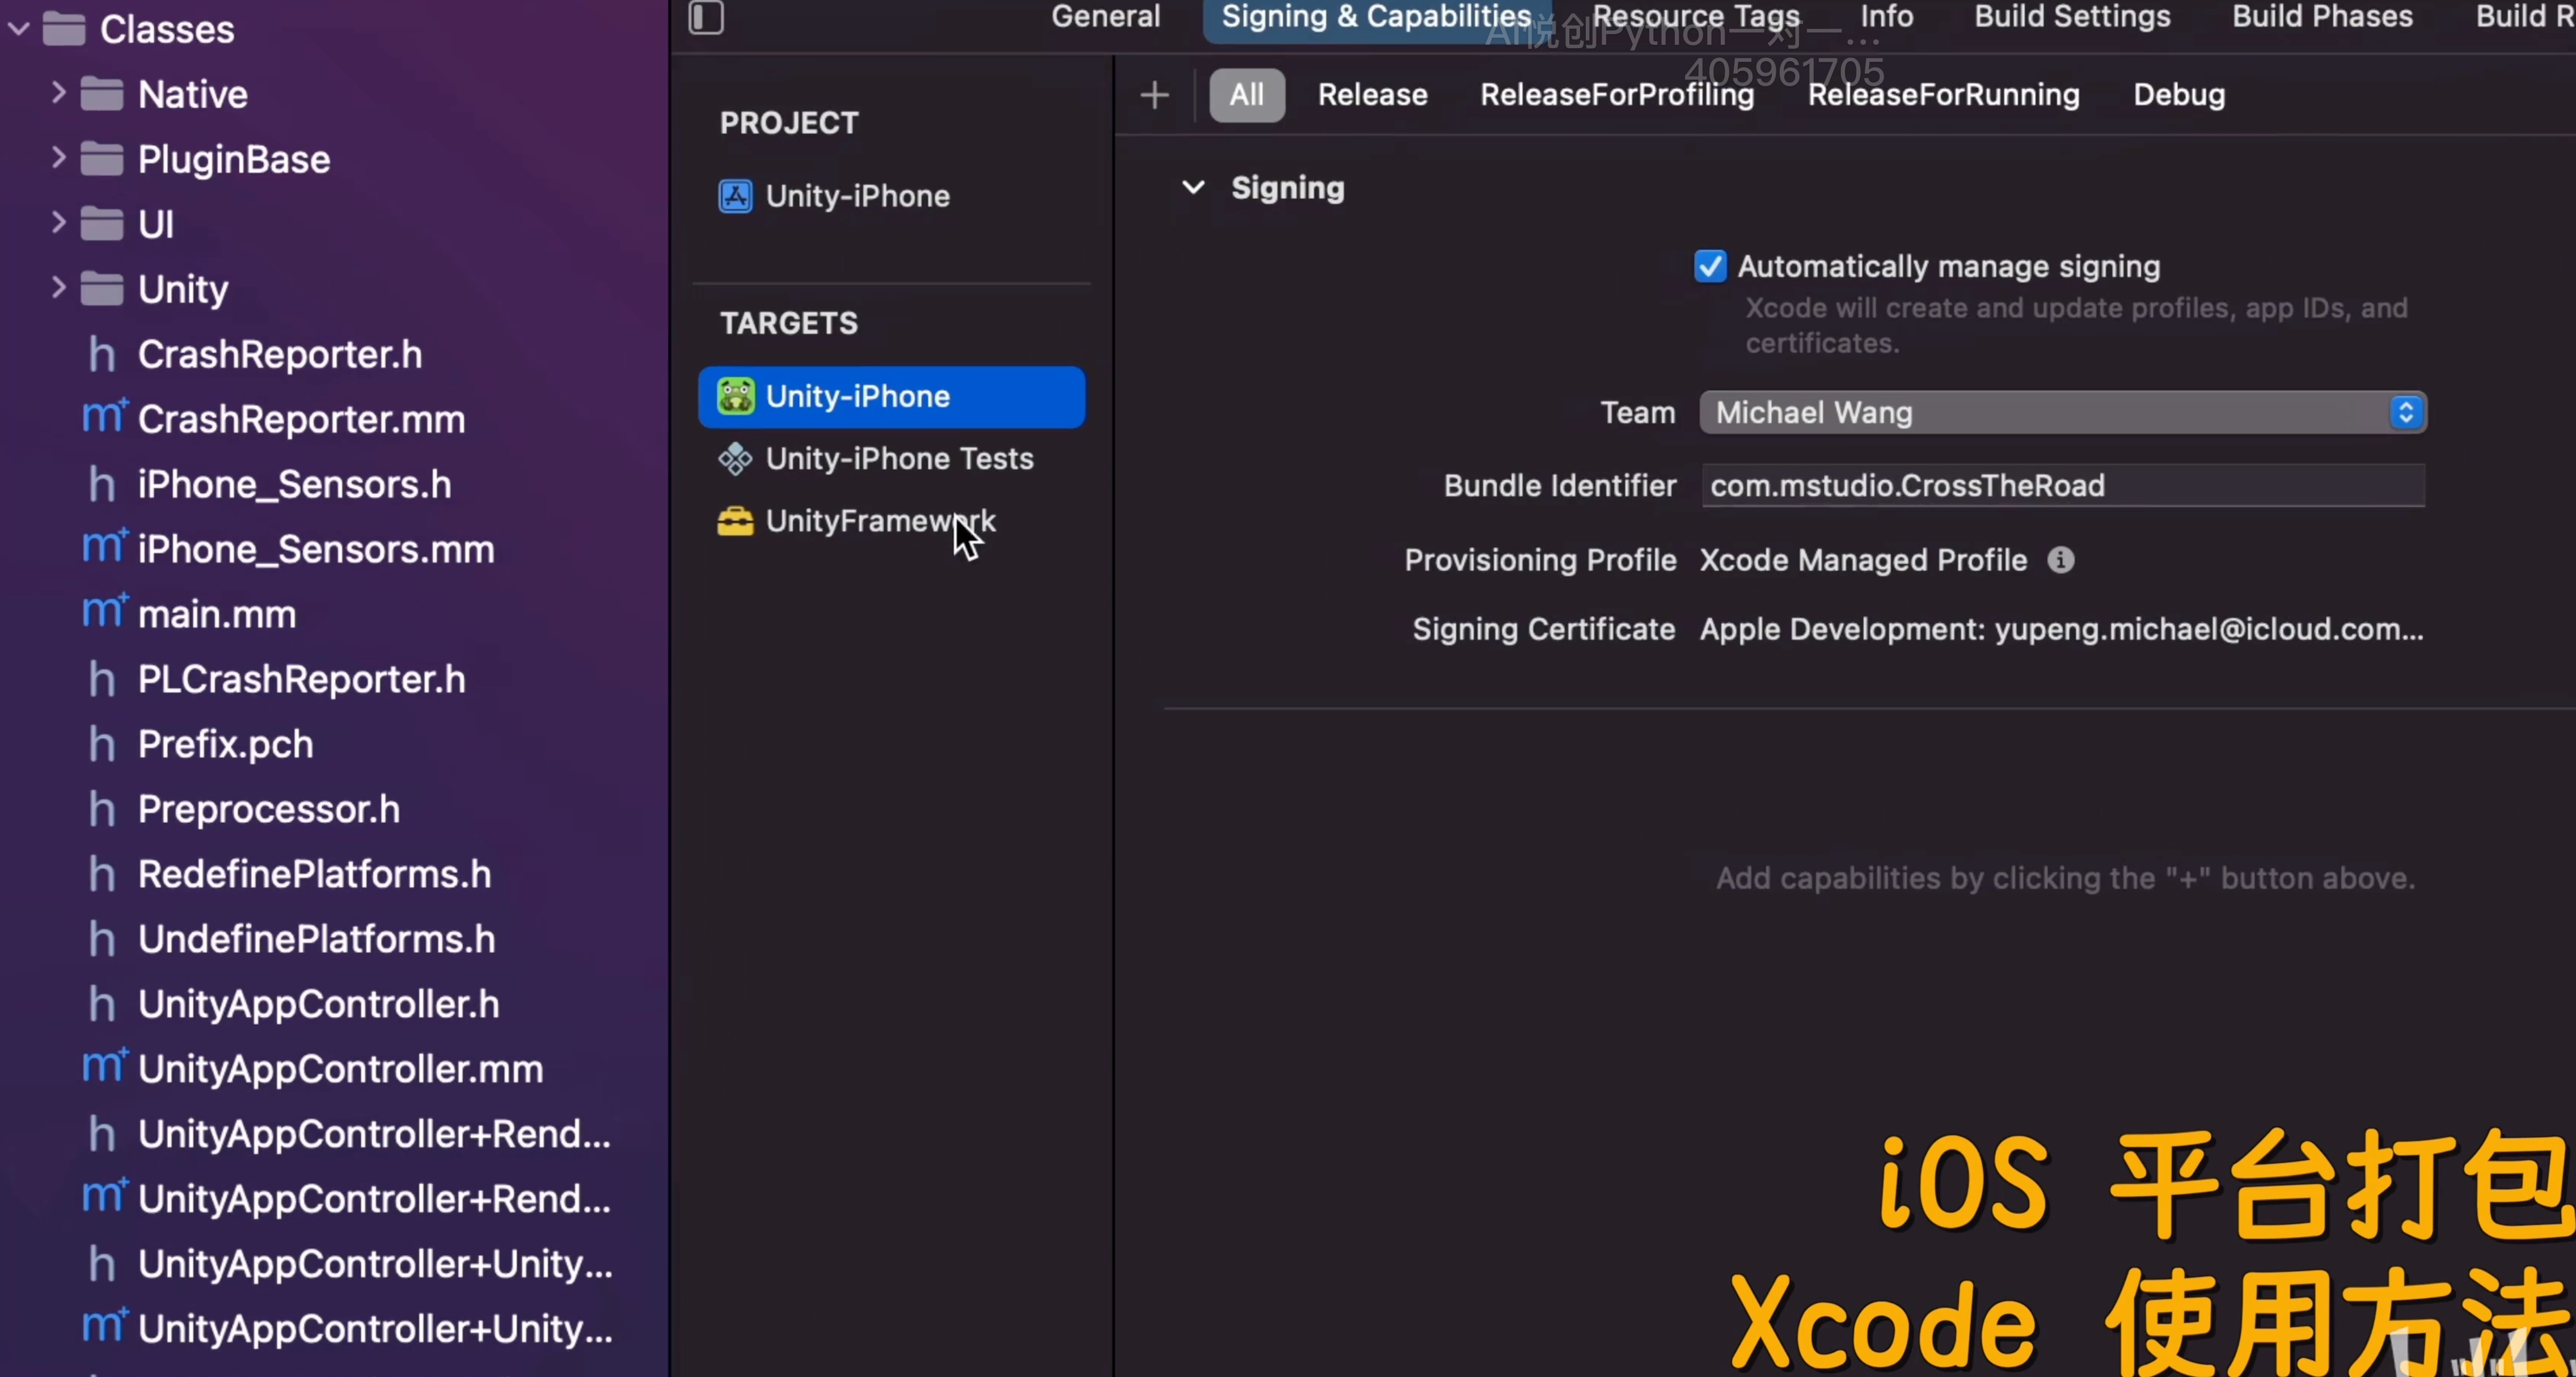
Task: Expand the PluginBase folder chevron
Action: pos(58,158)
